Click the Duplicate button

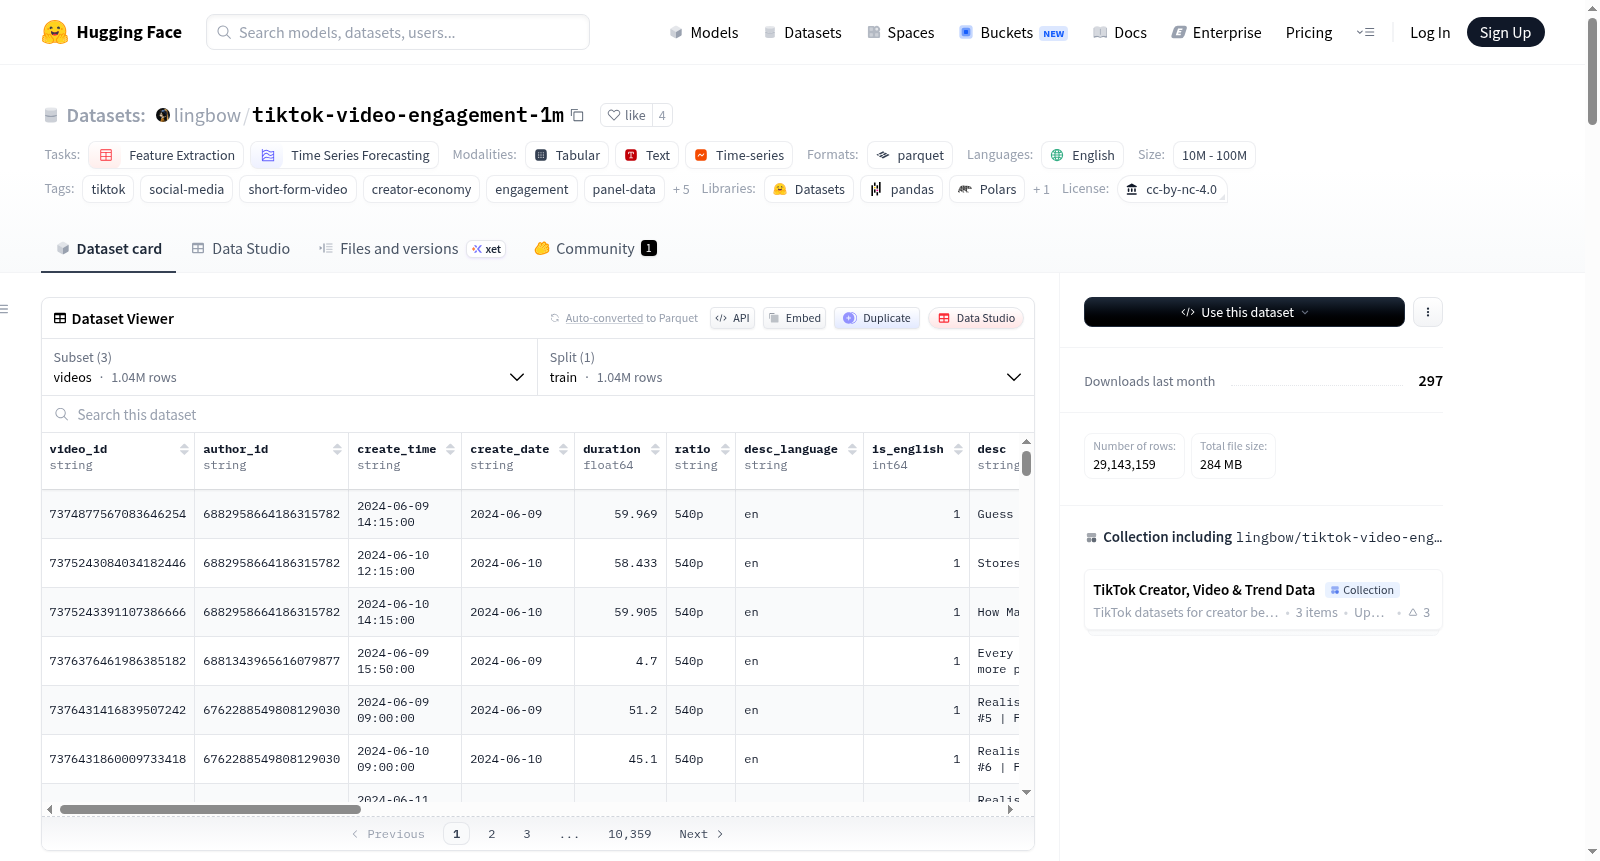point(877,318)
